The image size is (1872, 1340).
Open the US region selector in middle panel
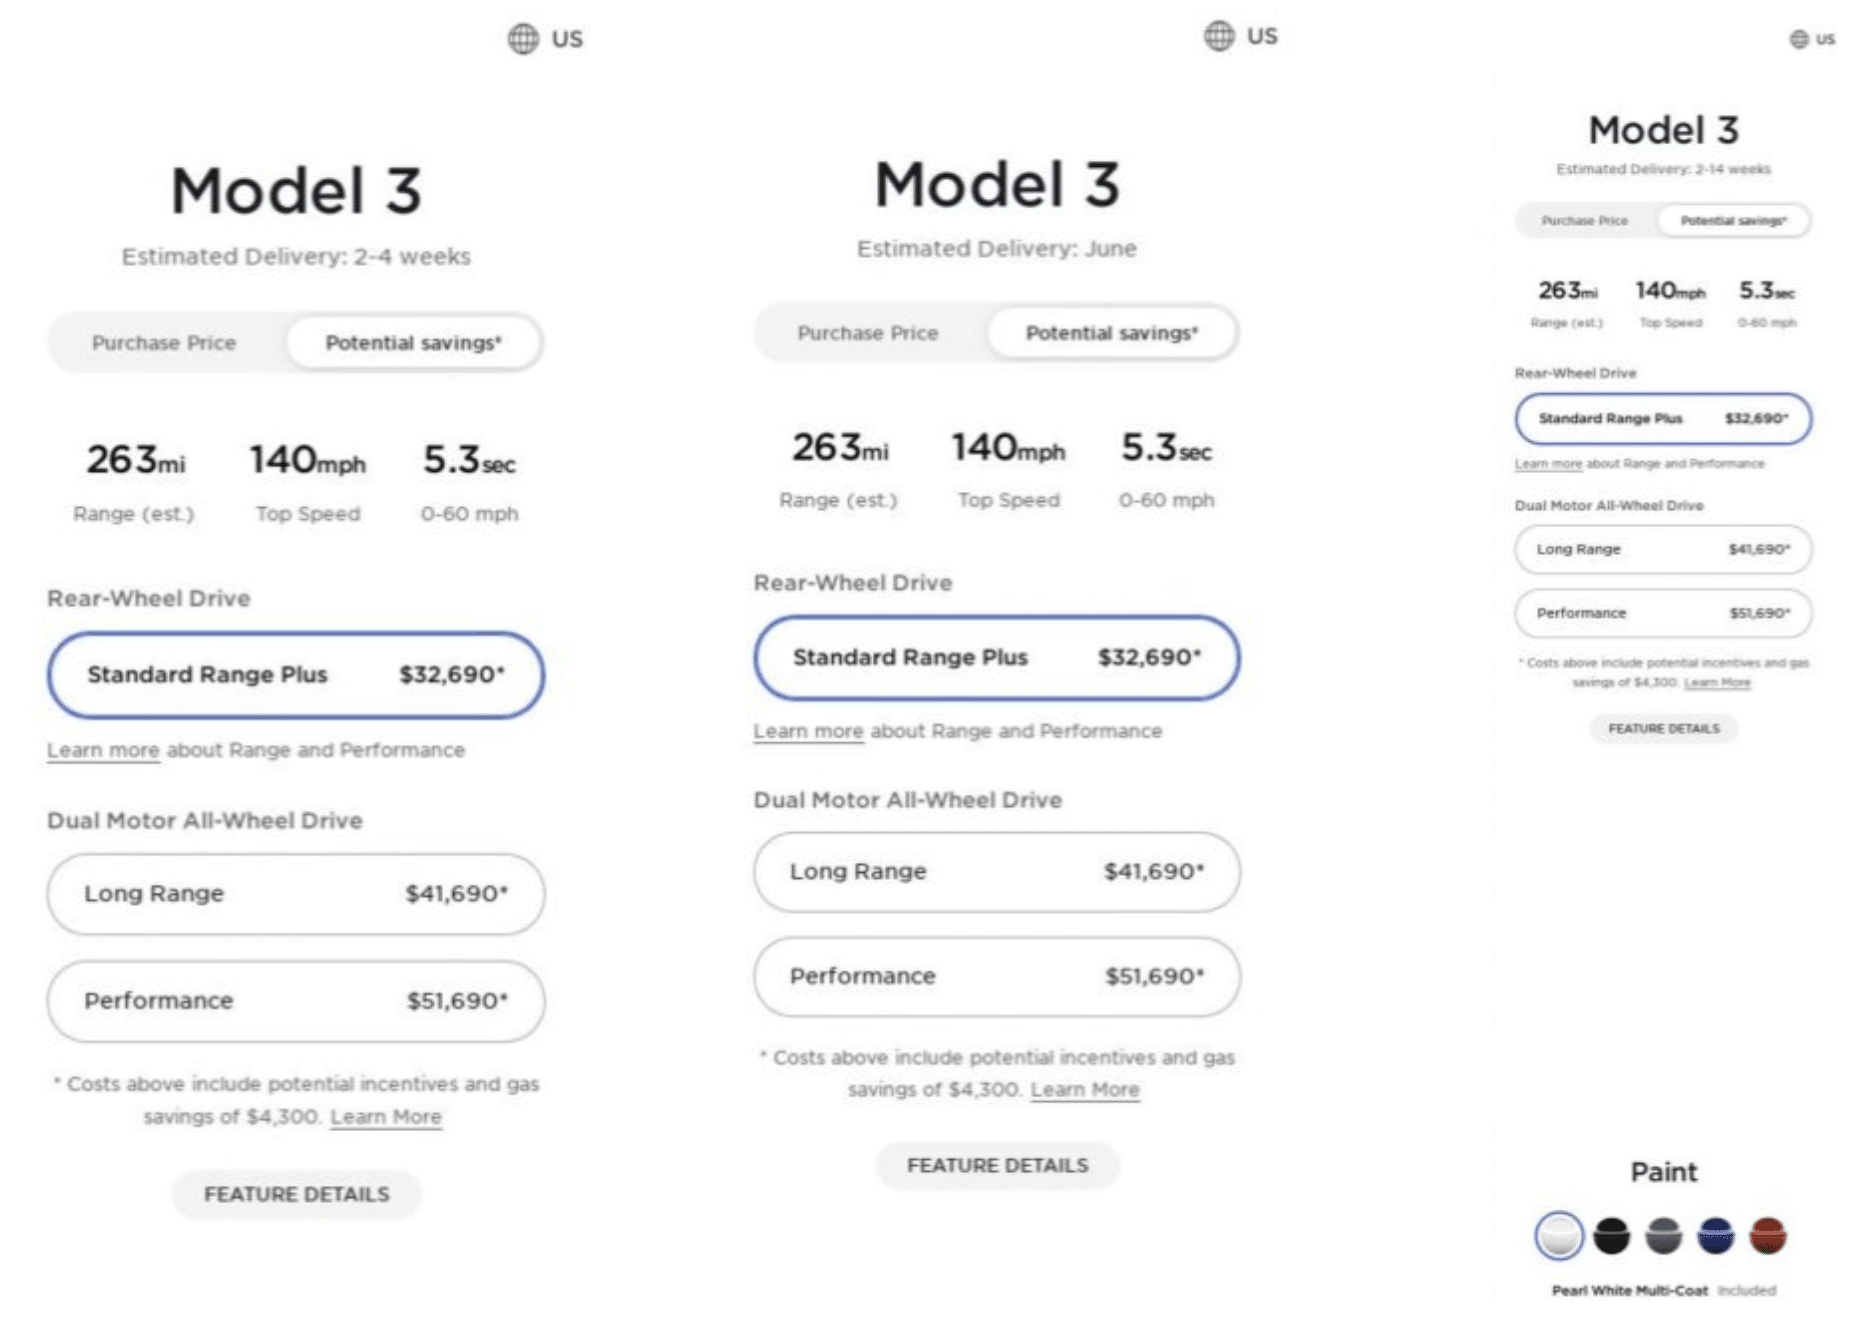tap(1219, 35)
